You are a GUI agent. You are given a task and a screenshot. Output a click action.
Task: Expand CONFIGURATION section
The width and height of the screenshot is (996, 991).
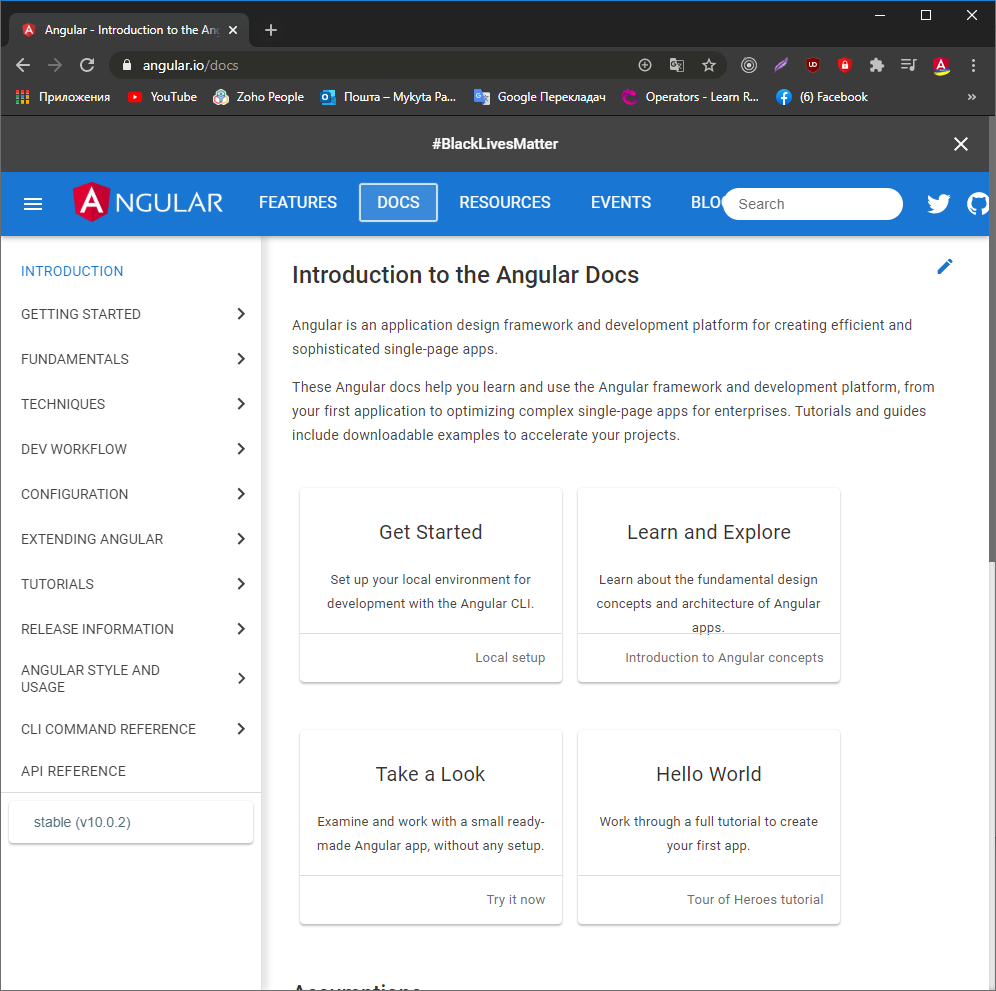point(131,494)
